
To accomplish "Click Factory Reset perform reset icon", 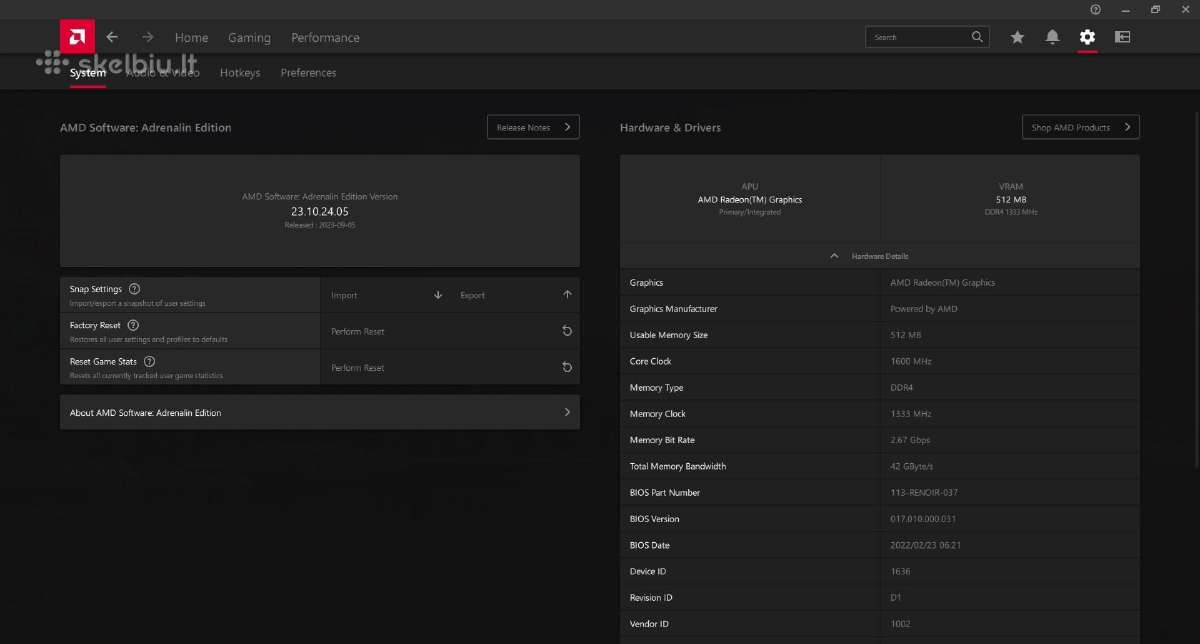I will 567,331.
